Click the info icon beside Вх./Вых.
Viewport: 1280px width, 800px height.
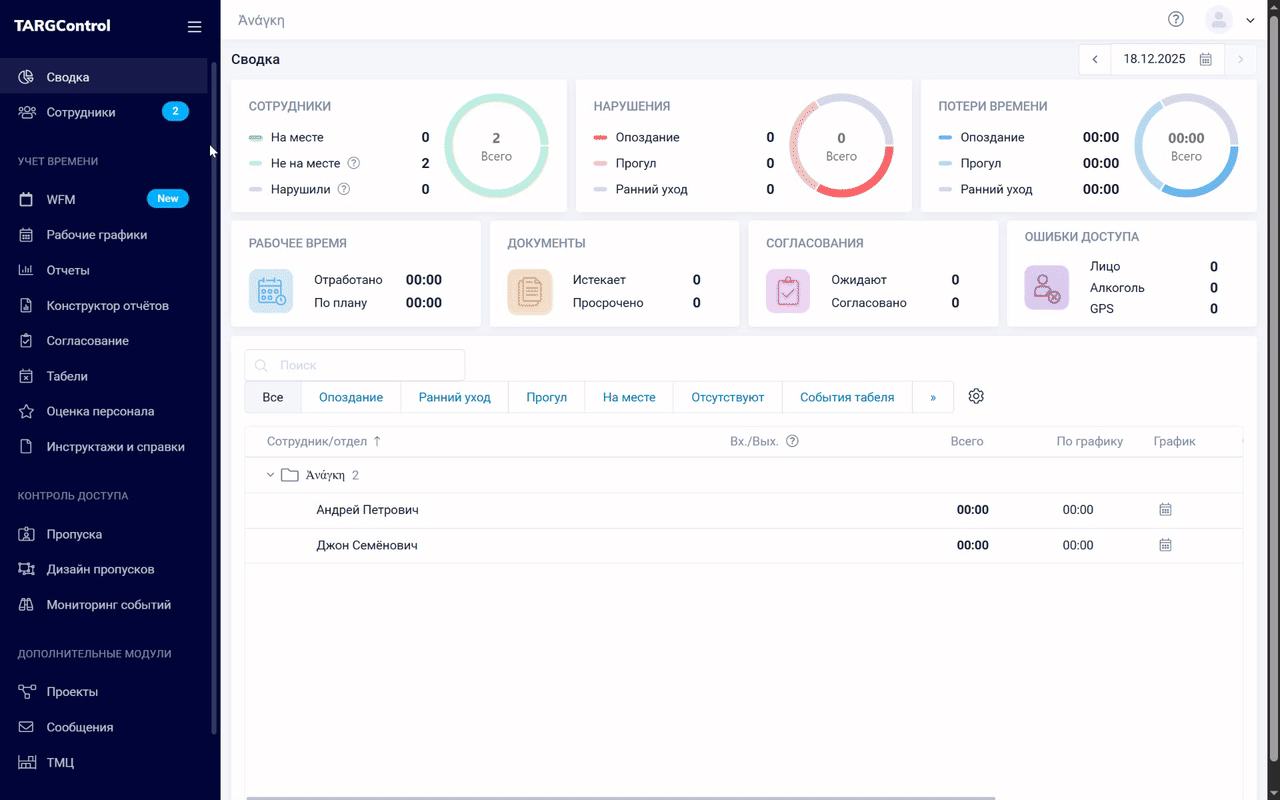pos(792,441)
